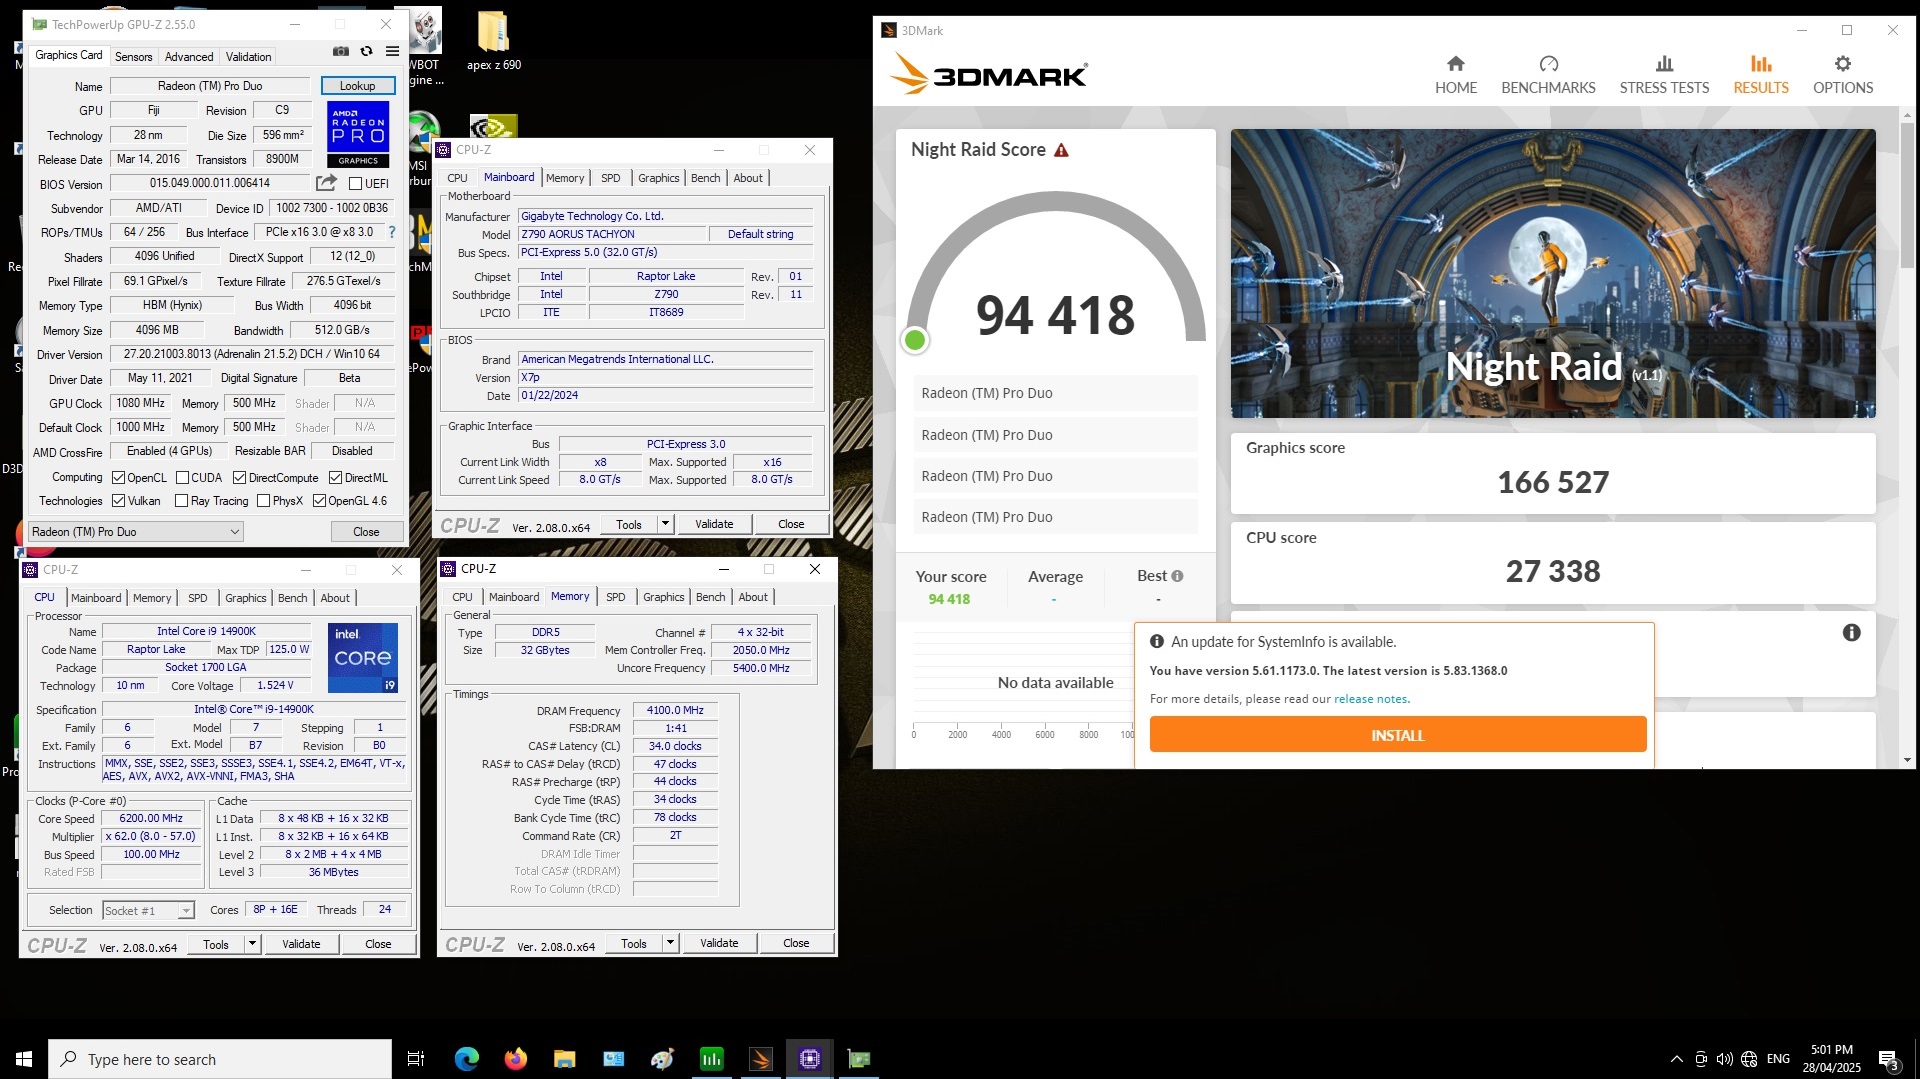
Task: Take a GPU-Z screenshot with camera icon
Action: coord(340,51)
